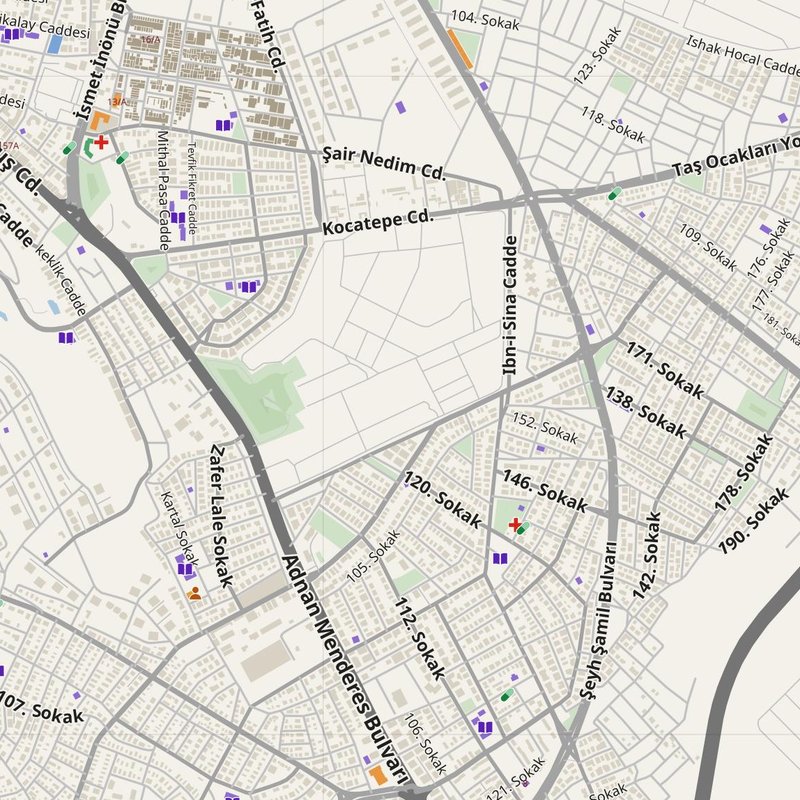Select the orange person icon near Kartal Sokak
This screenshot has width=800, height=800.
(194, 593)
